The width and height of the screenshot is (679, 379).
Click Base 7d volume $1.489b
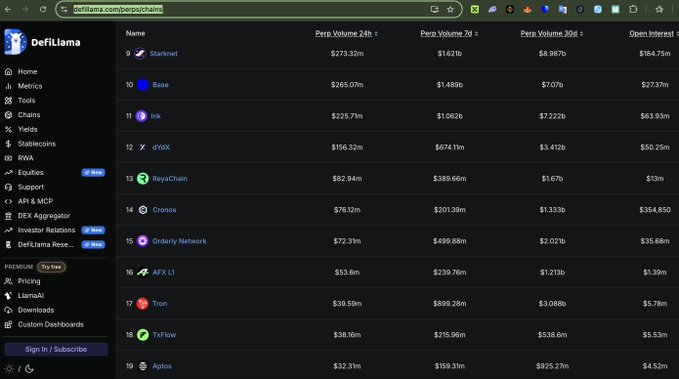tap(449, 85)
